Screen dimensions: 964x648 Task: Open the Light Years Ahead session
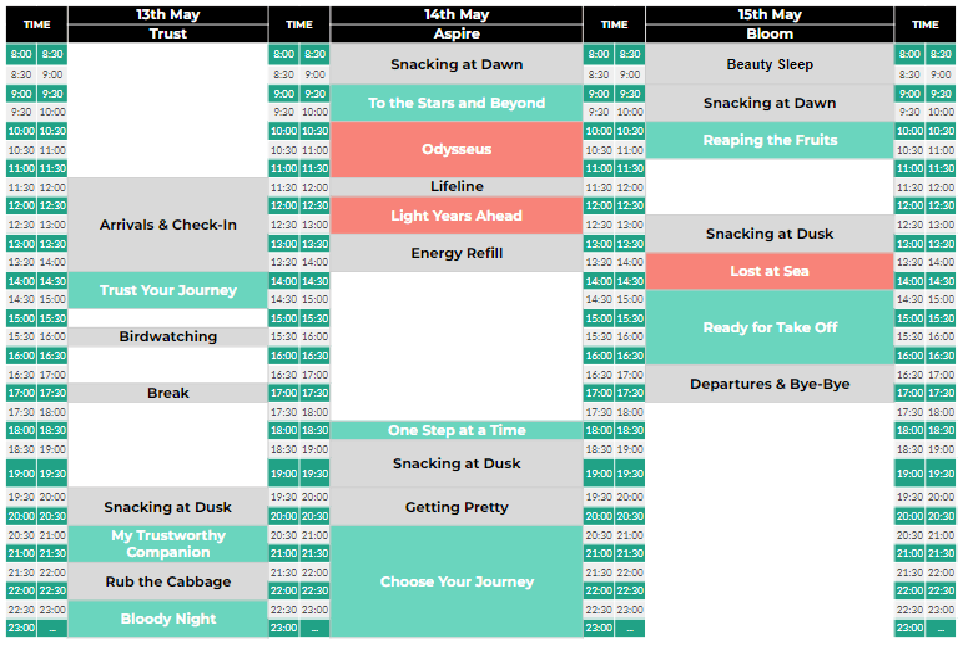point(456,216)
